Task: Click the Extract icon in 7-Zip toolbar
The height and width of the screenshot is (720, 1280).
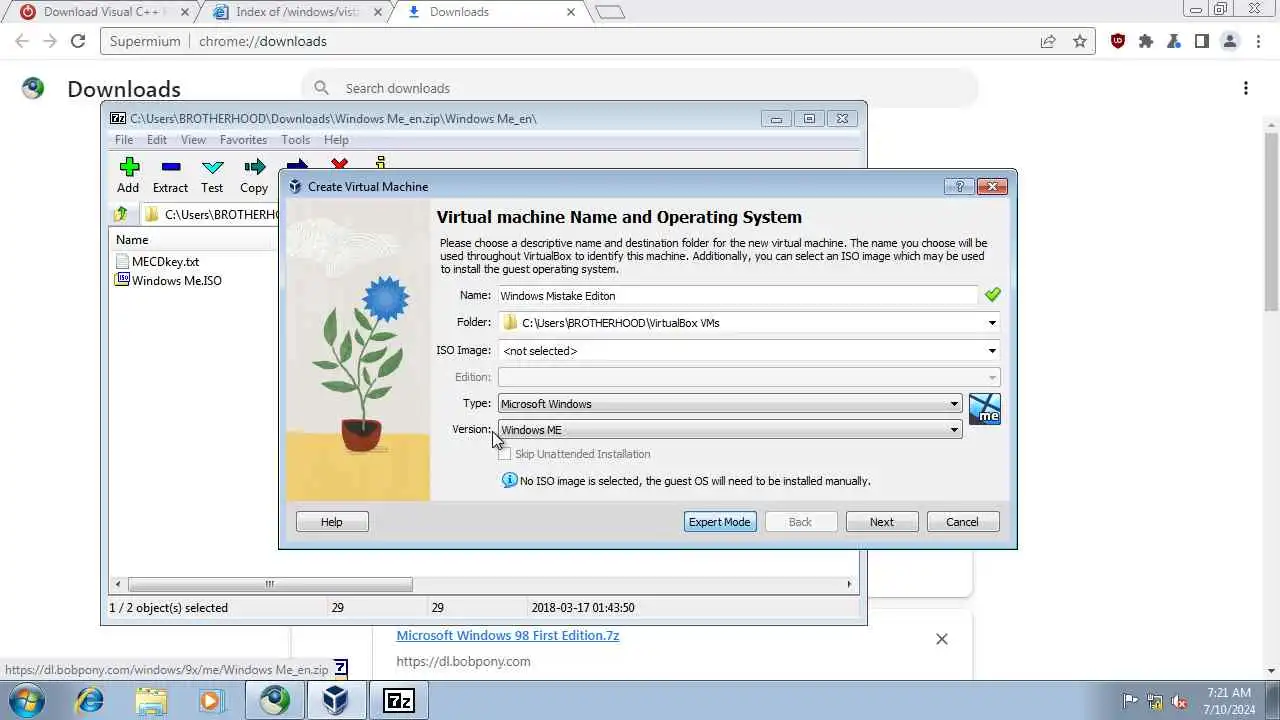Action: point(170,167)
